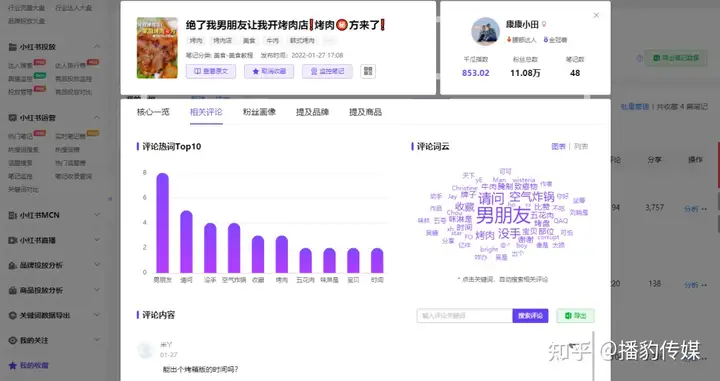Close the note detail popup with X
Viewport: 720px width, 381px height.
click(x=596, y=16)
